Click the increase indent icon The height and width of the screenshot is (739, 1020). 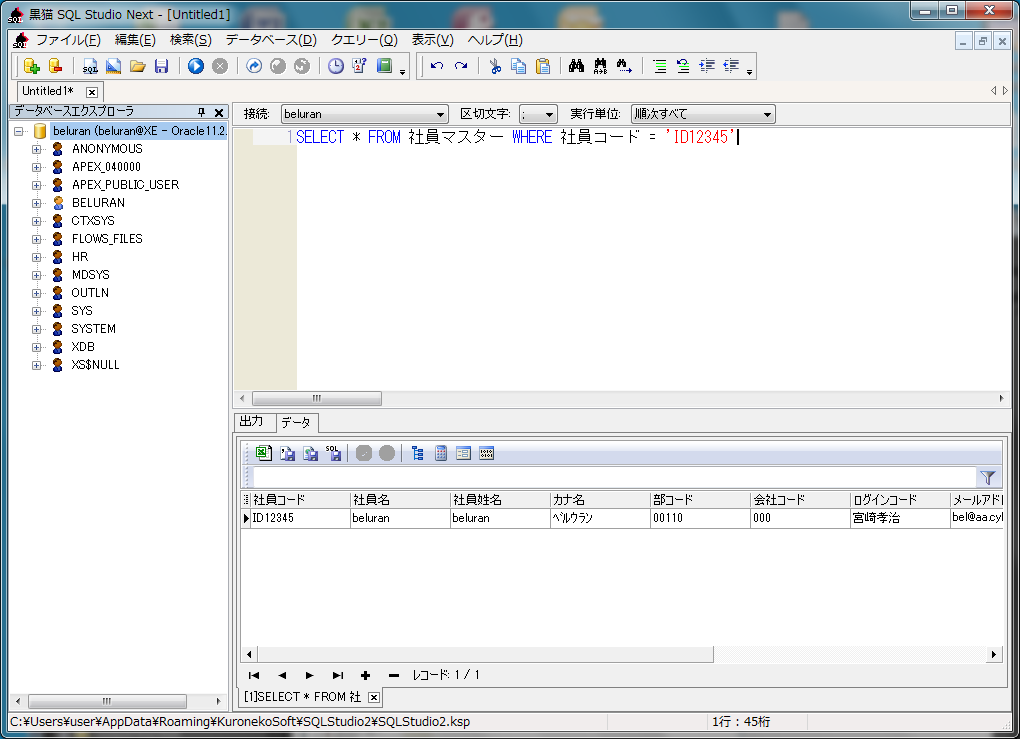tap(707, 66)
